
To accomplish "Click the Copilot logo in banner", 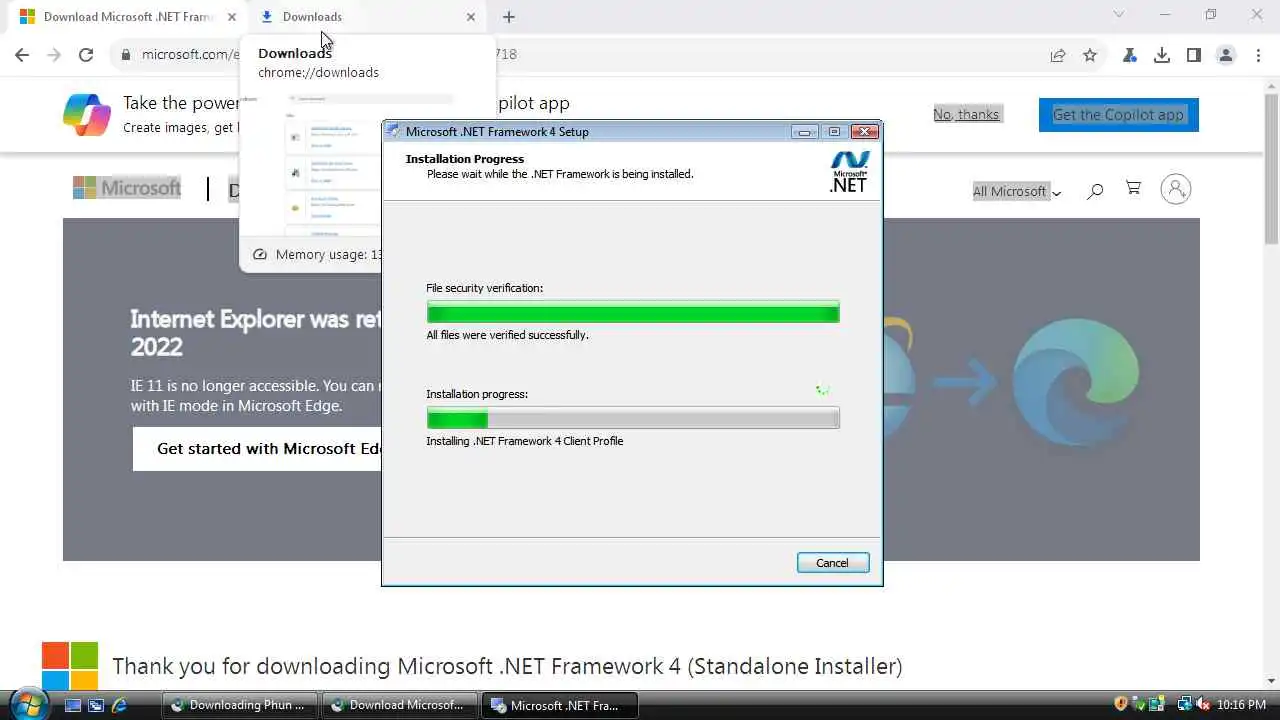I will 87,114.
